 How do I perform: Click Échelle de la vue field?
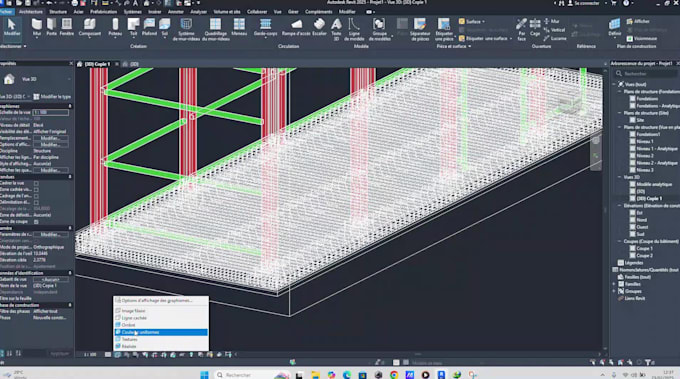click(x=51, y=112)
